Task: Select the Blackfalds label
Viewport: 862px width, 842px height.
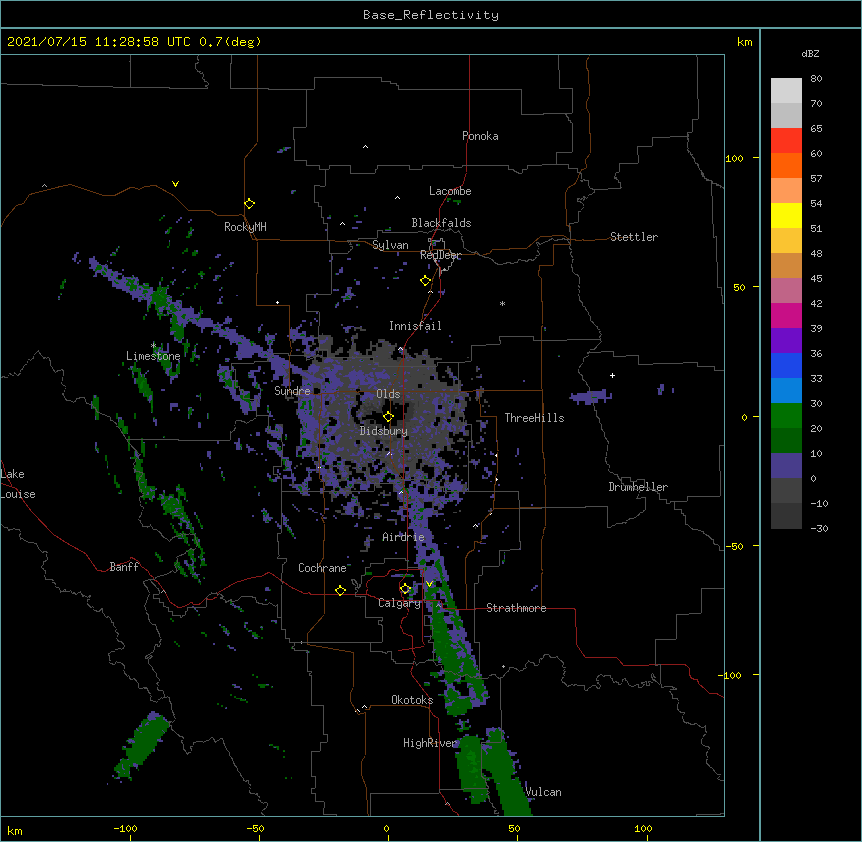Action: coord(441,223)
